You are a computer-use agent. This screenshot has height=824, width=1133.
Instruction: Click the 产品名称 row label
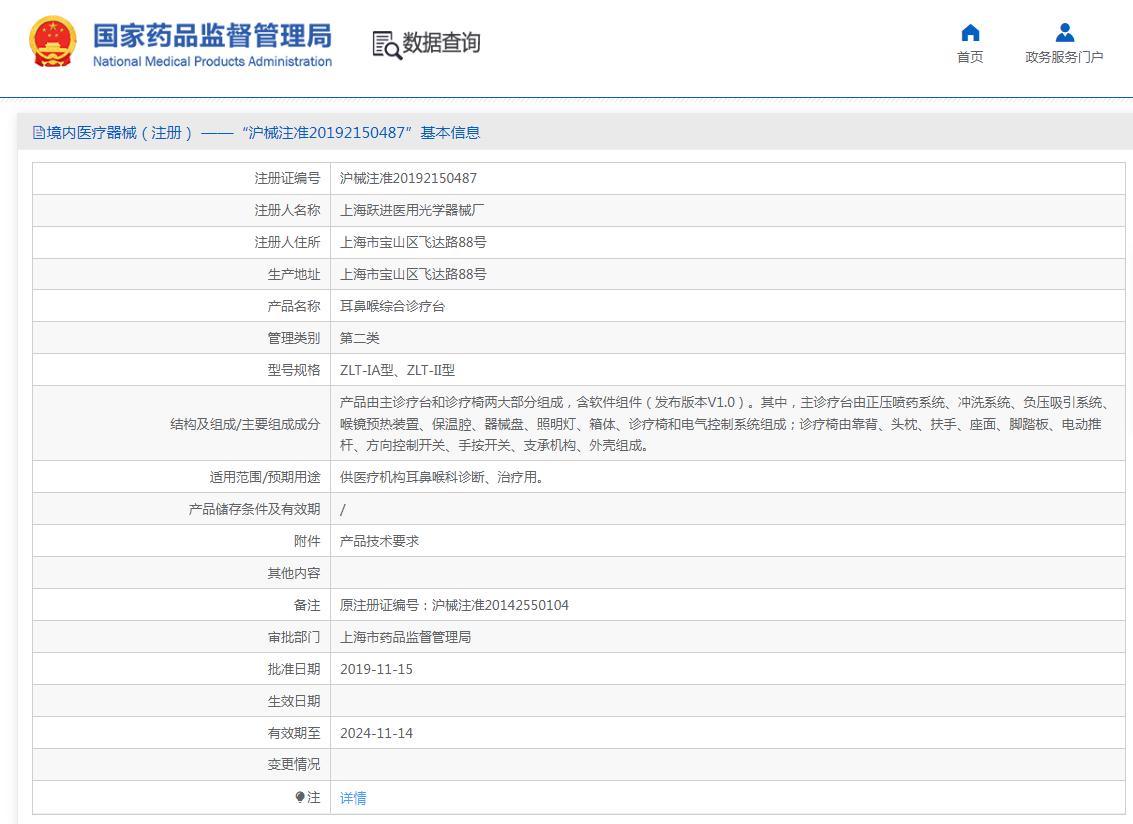point(293,306)
